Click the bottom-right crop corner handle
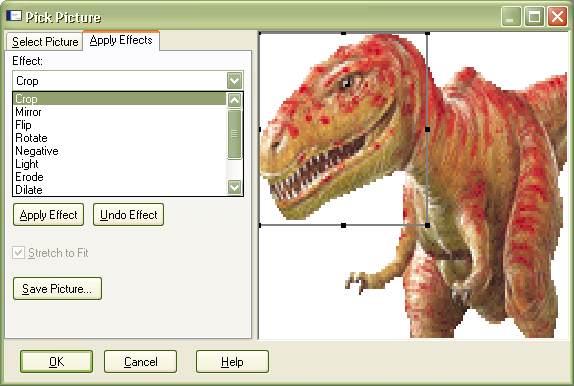Screen dimensions: 574x386 427,225
